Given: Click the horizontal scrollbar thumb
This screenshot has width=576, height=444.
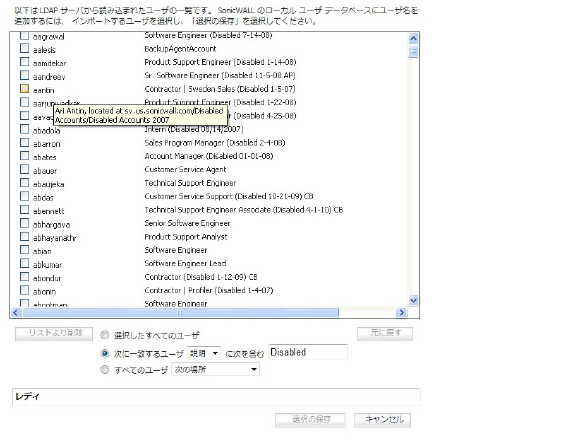Looking at the screenshot, I should (x=180, y=313).
